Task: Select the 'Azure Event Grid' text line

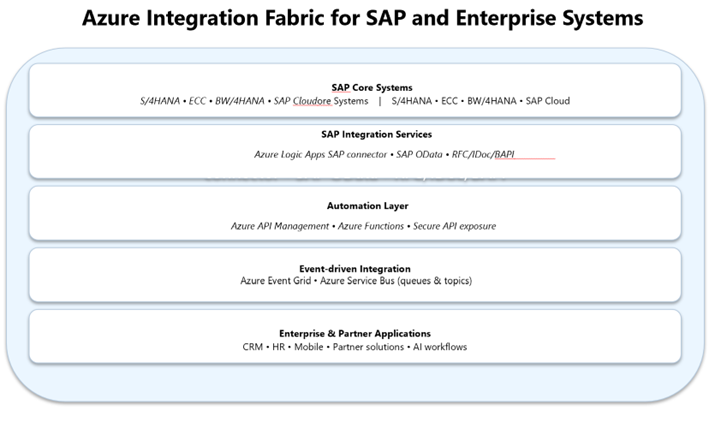Action: [356, 280]
